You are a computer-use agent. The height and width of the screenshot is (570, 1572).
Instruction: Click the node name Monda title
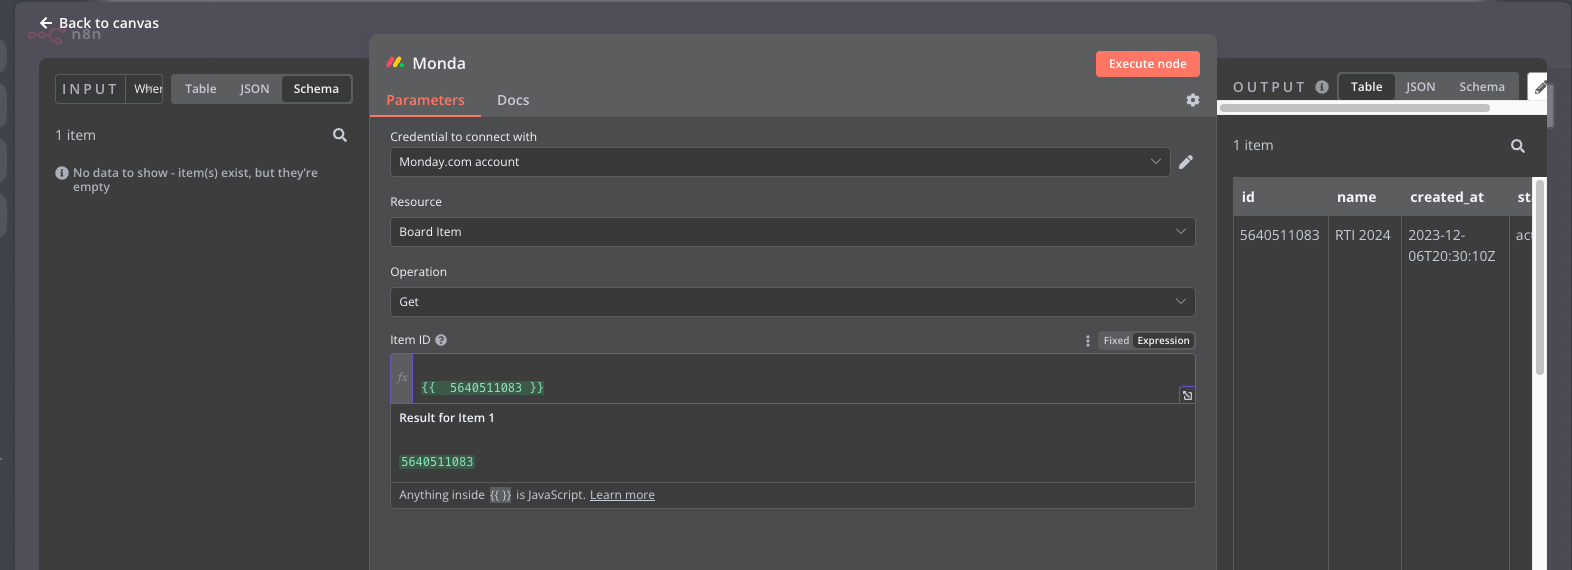439,63
